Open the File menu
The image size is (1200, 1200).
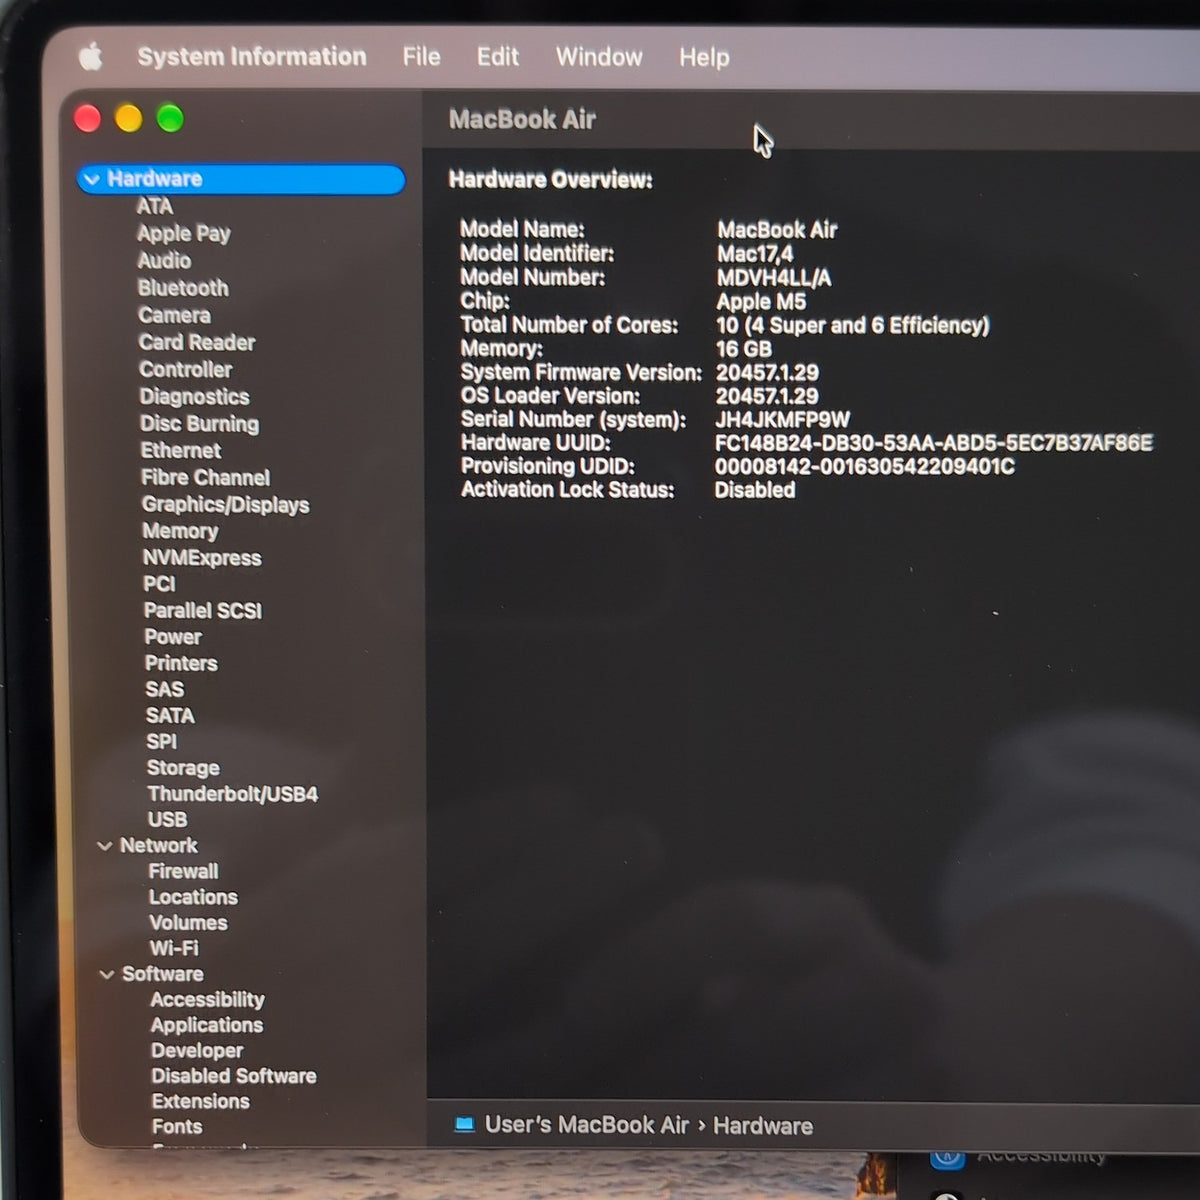coord(421,57)
